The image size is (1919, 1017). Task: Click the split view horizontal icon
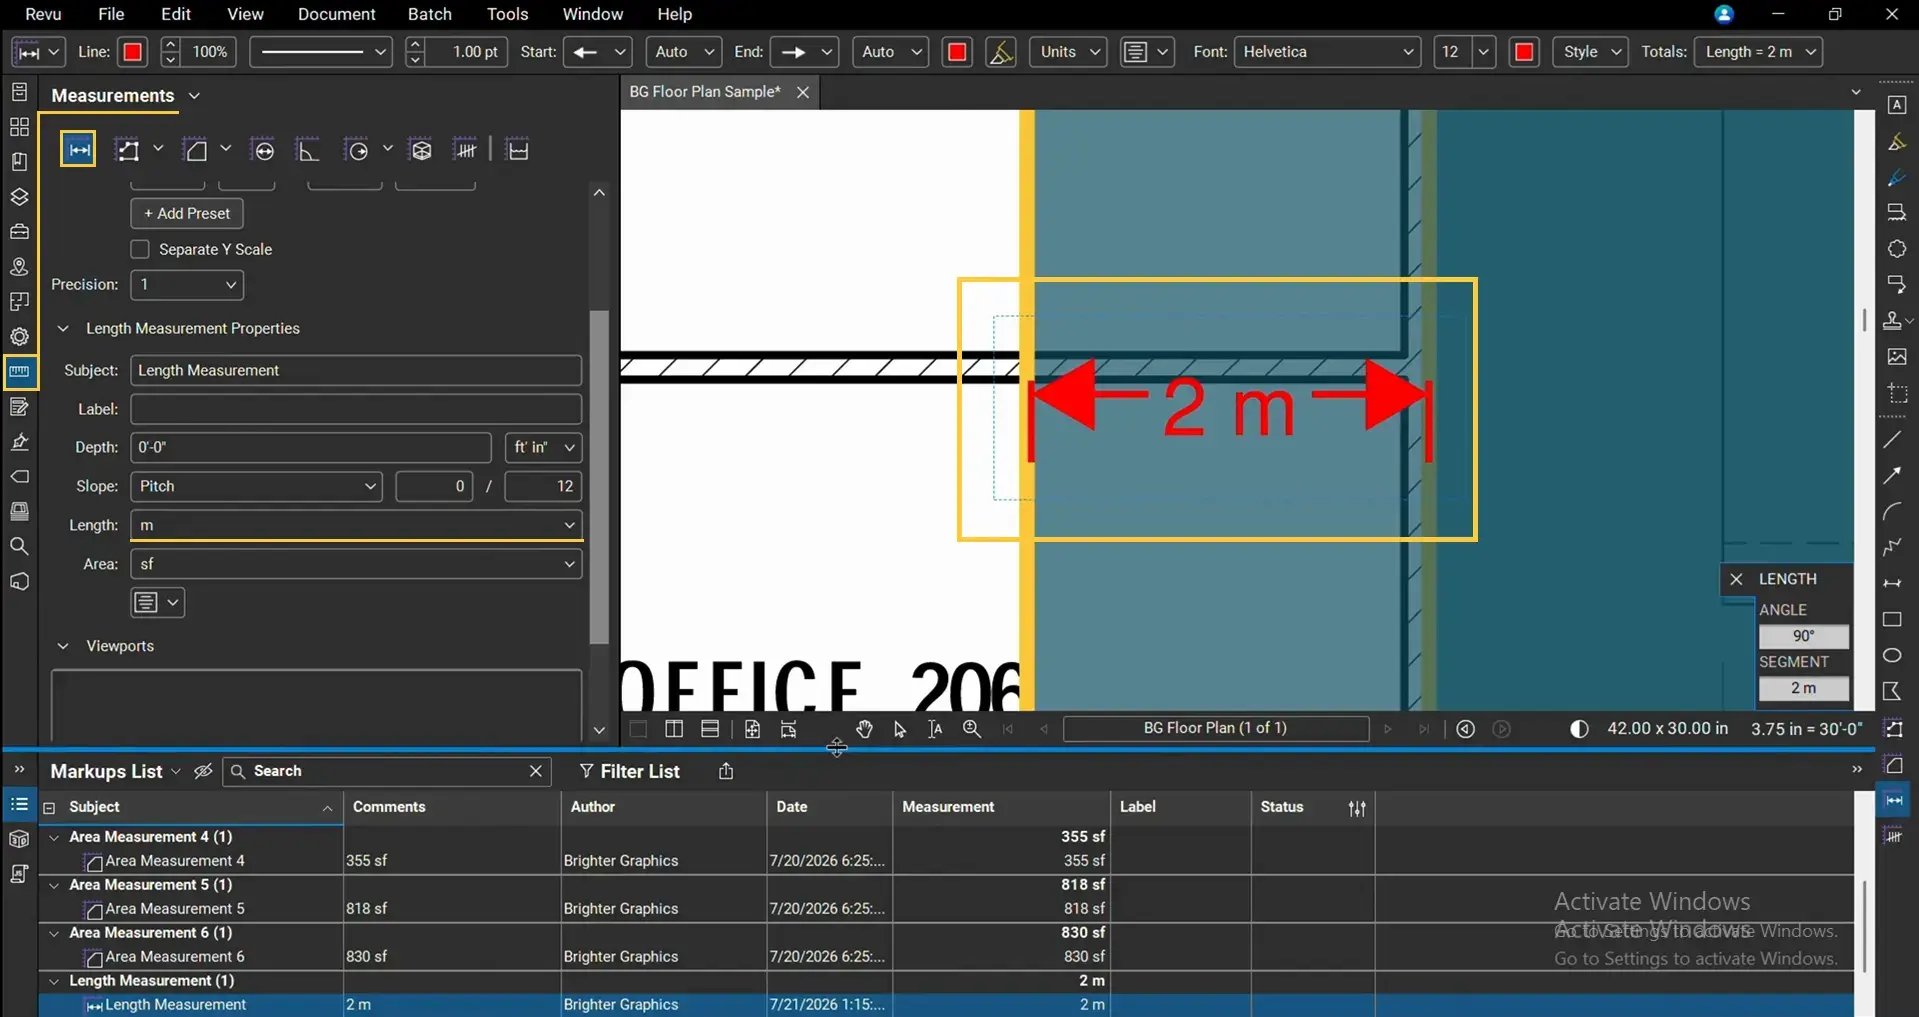(710, 729)
